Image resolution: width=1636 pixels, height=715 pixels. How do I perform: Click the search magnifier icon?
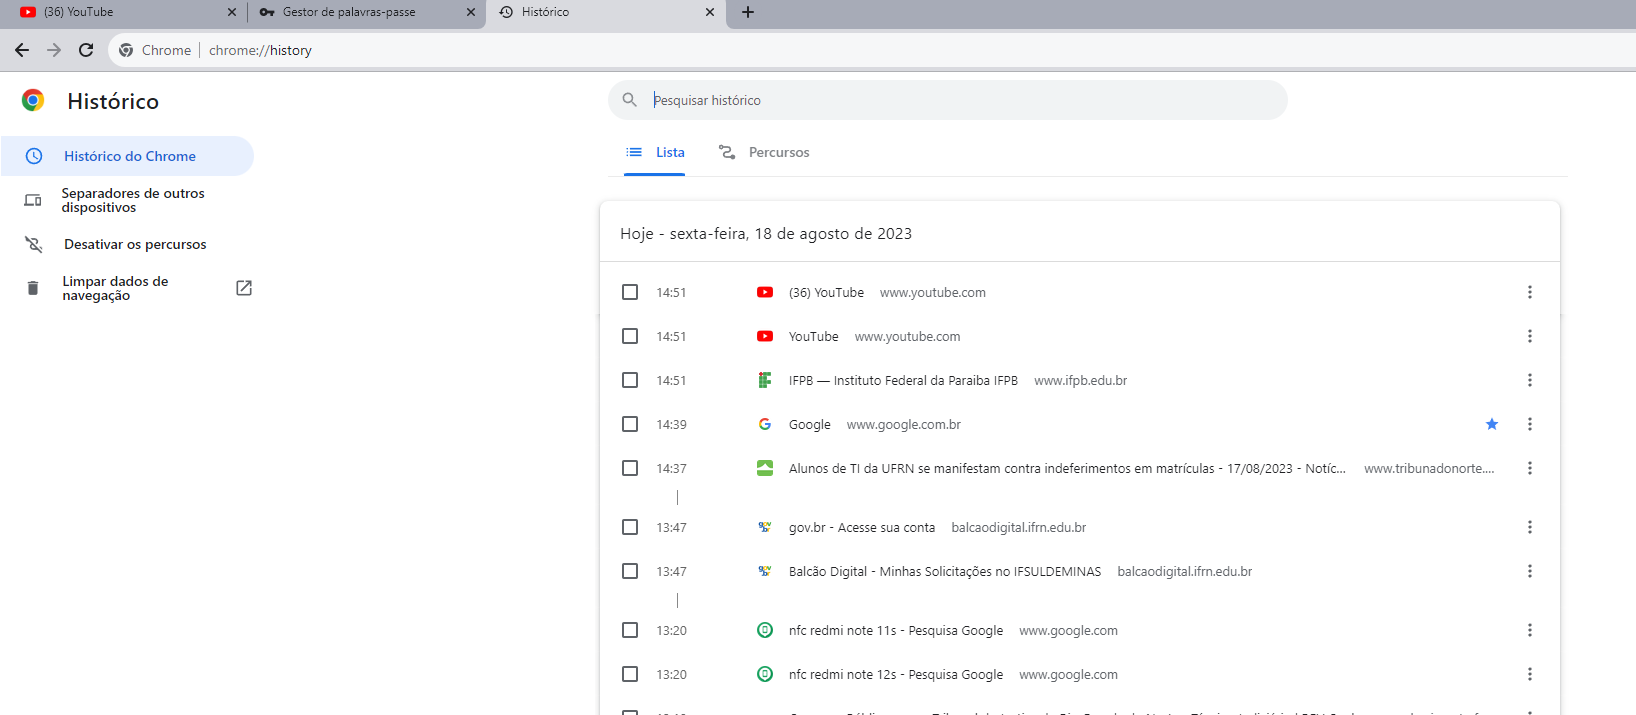[x=630, y=100]
